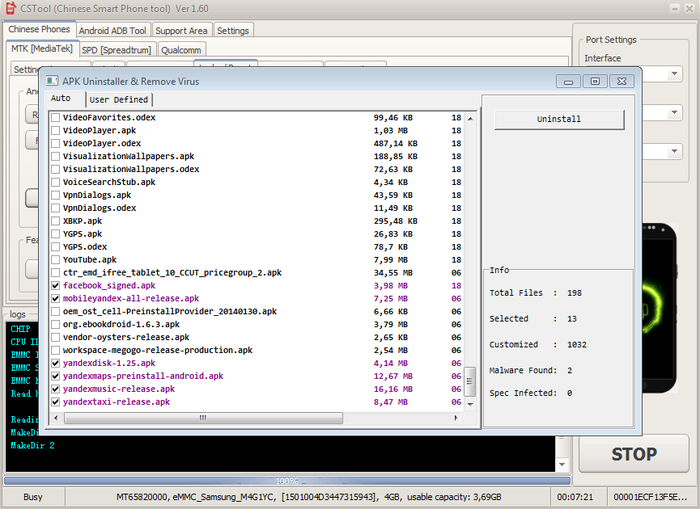Click the file list's vertical scrollbar thumb

point(470,382)
